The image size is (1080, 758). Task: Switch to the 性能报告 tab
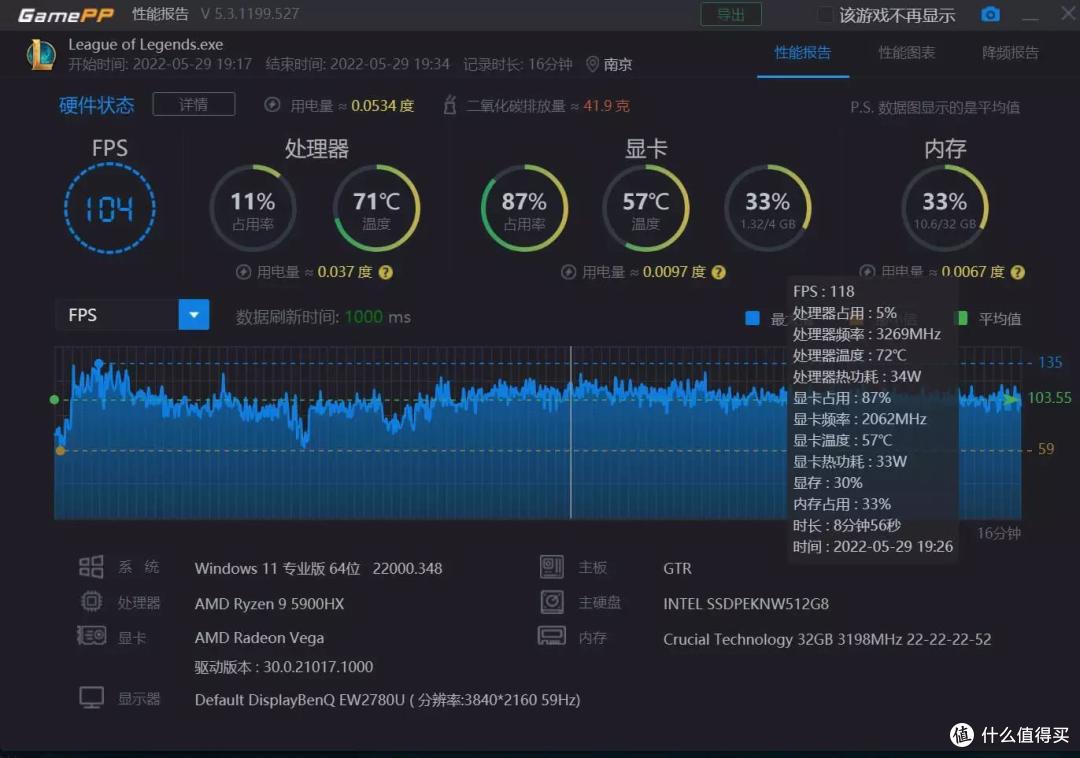(x=802, y=52)
